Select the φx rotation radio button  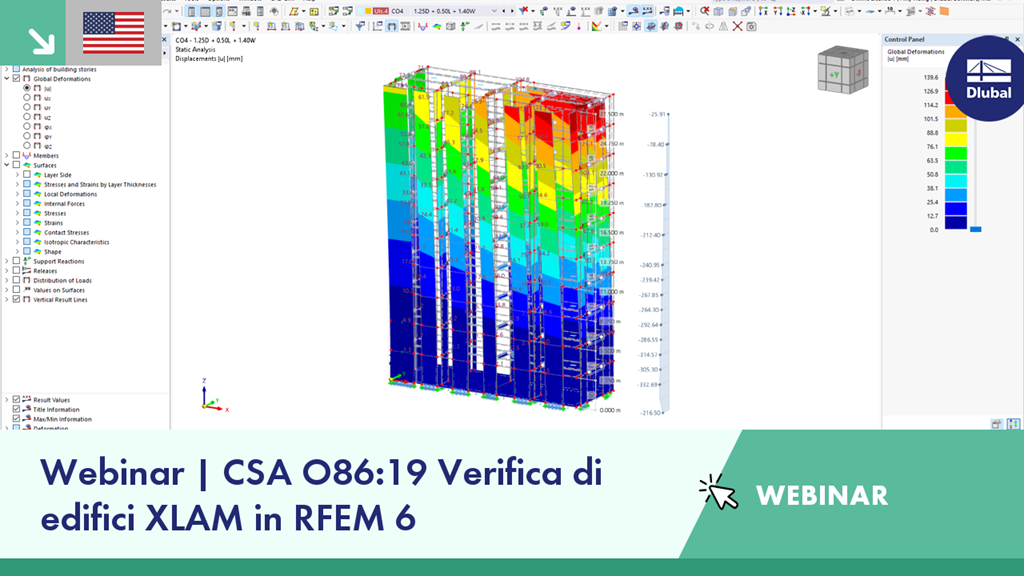[x=27, y=127]
